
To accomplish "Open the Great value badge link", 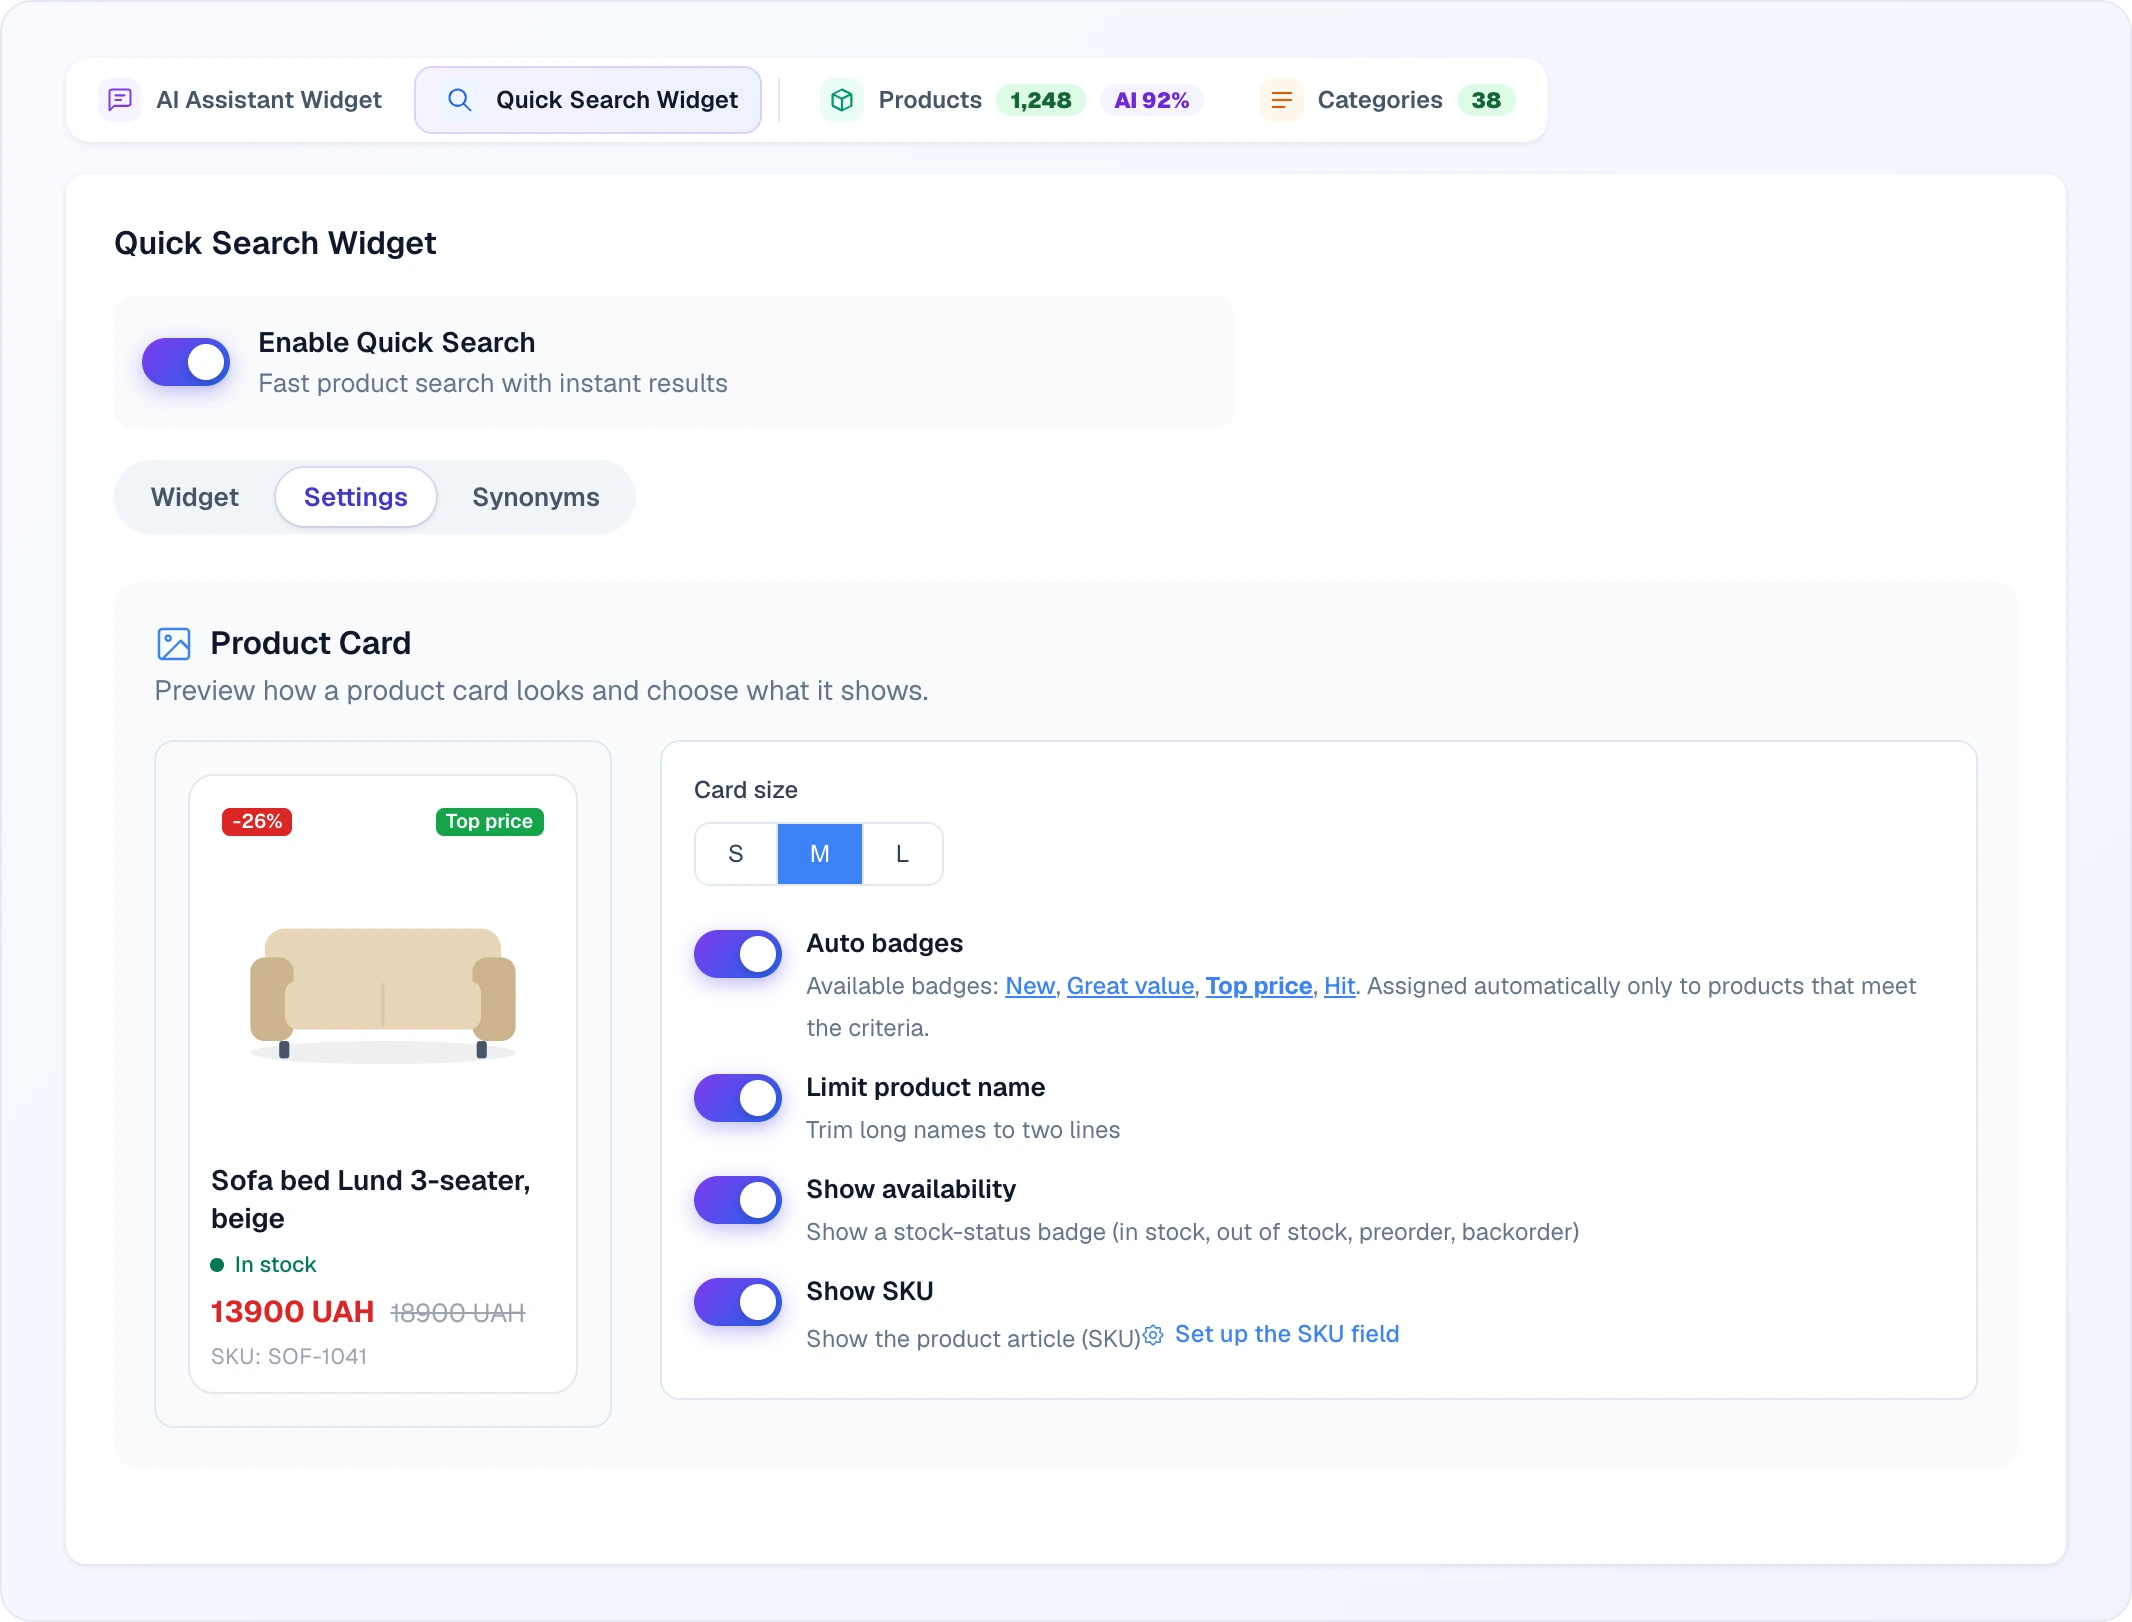I will coord(1130,986).
